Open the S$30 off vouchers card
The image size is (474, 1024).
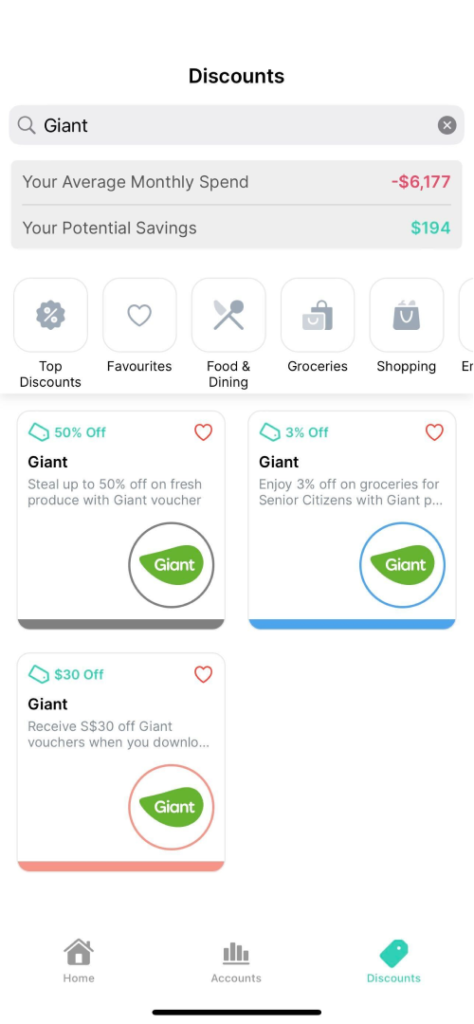coord(121,762)
